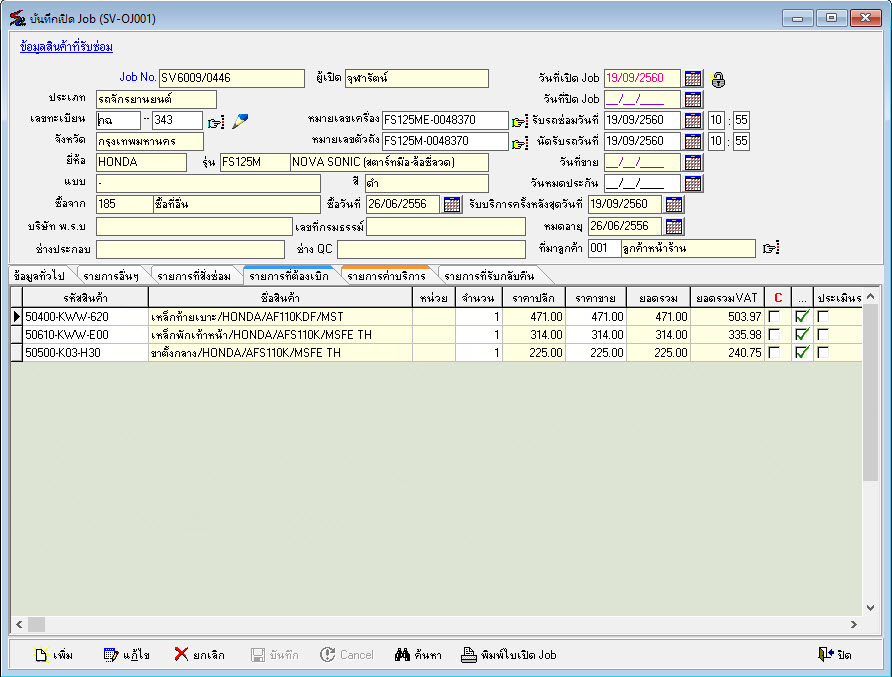The image size is (892, 677).
Task: Open calendar for วันหมดประกัน date
Action: 692,183
